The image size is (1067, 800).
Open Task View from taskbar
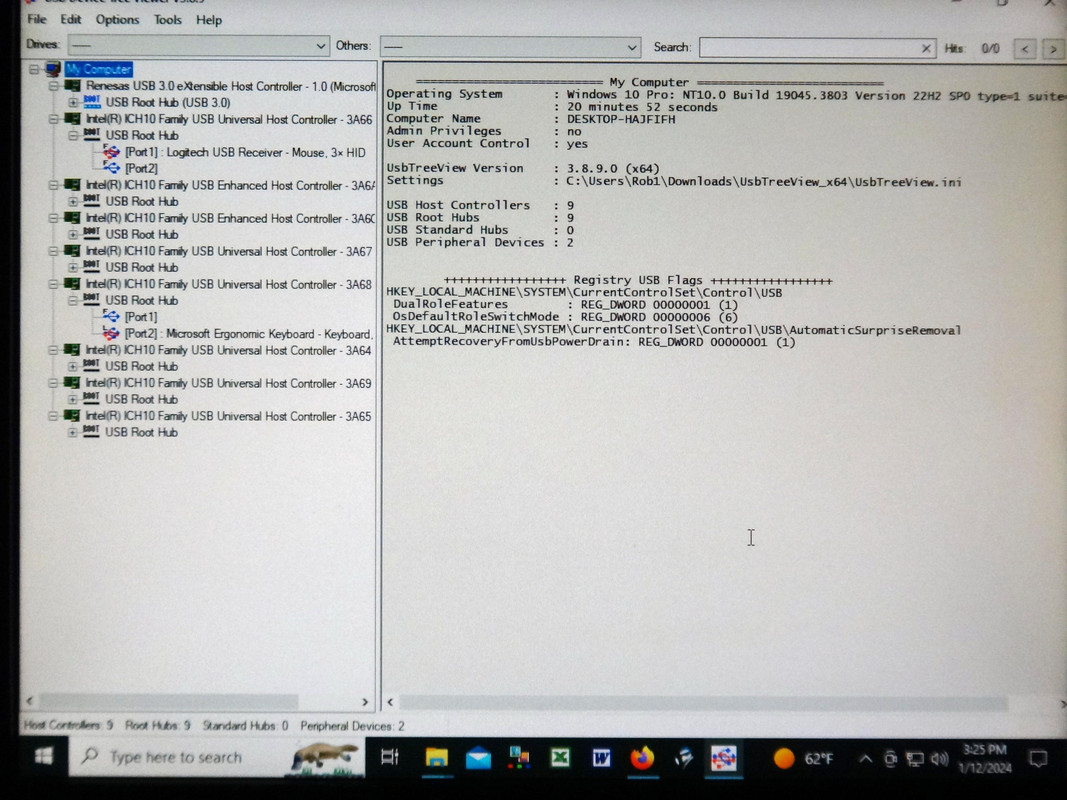(x=390, y=757)
